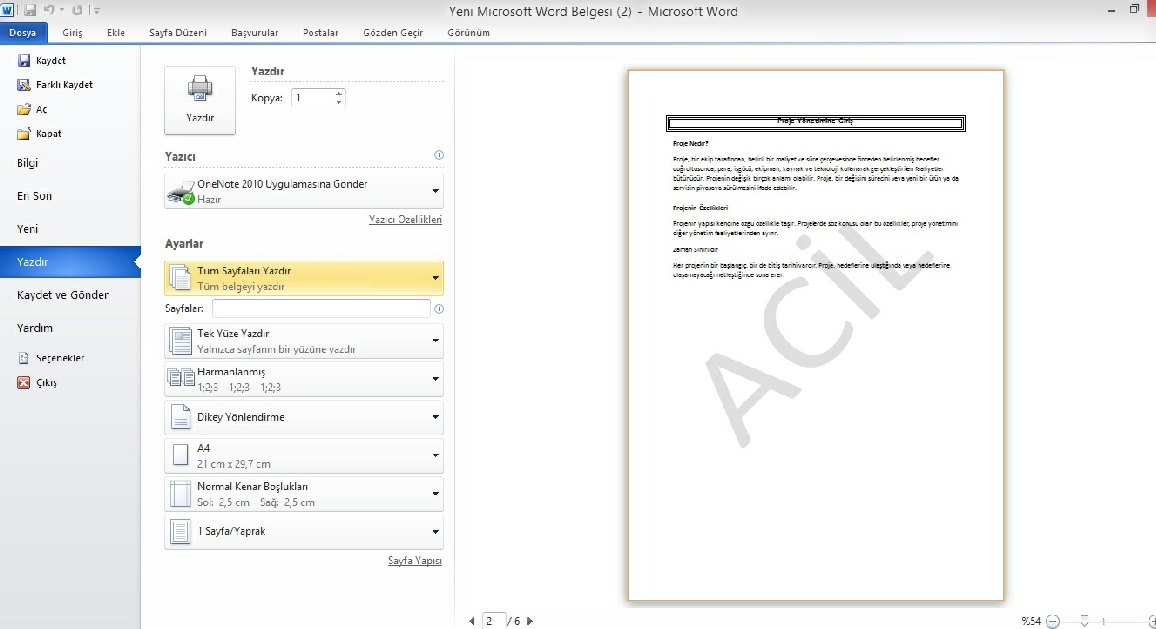Click the Word application icon in title bar
1156x629 pixels.
tap(7, 10)
